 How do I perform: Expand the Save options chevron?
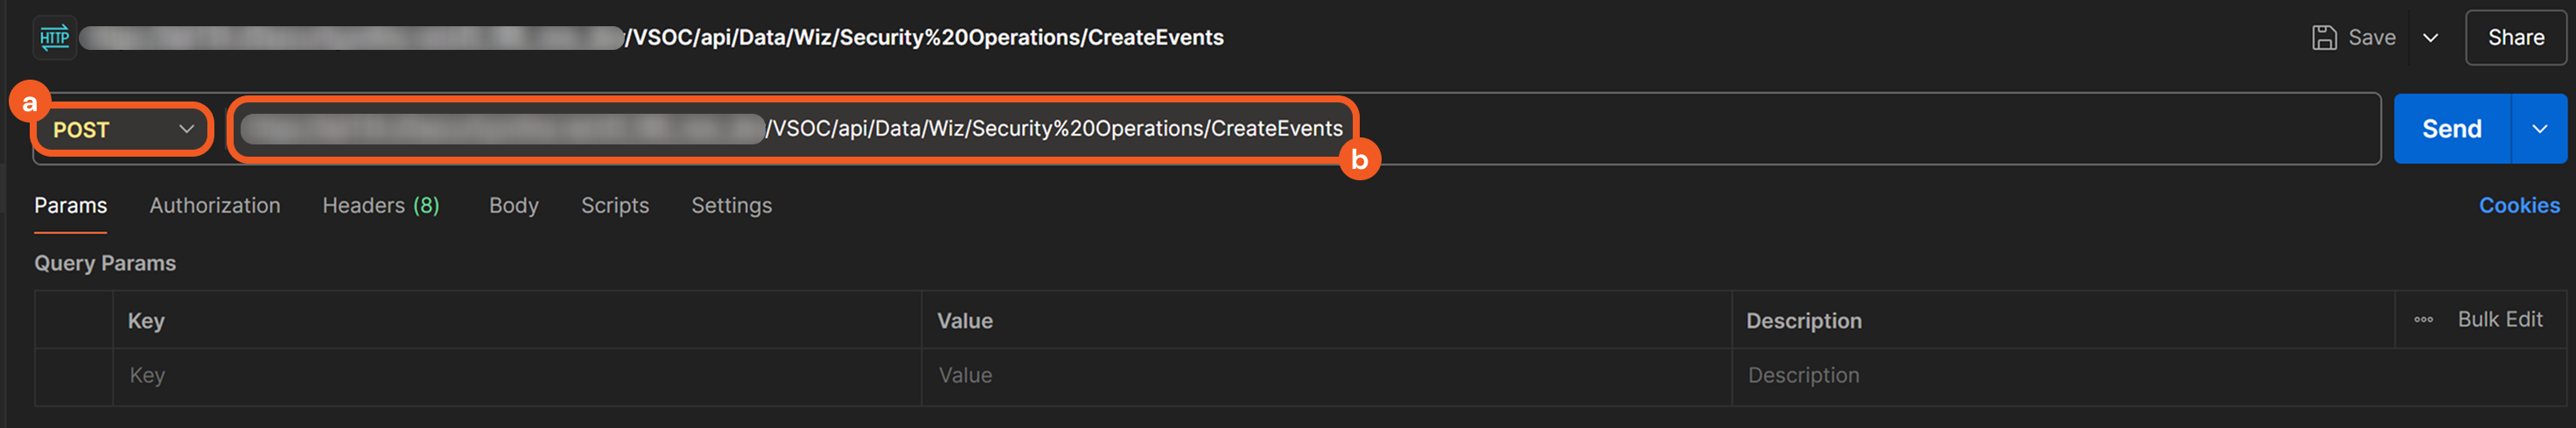pos(2430,38)
